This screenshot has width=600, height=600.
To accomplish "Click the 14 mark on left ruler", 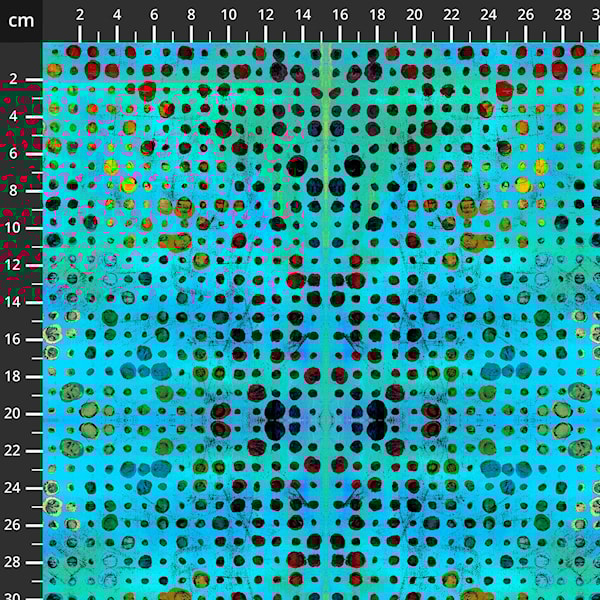I will tap(13, 302).
